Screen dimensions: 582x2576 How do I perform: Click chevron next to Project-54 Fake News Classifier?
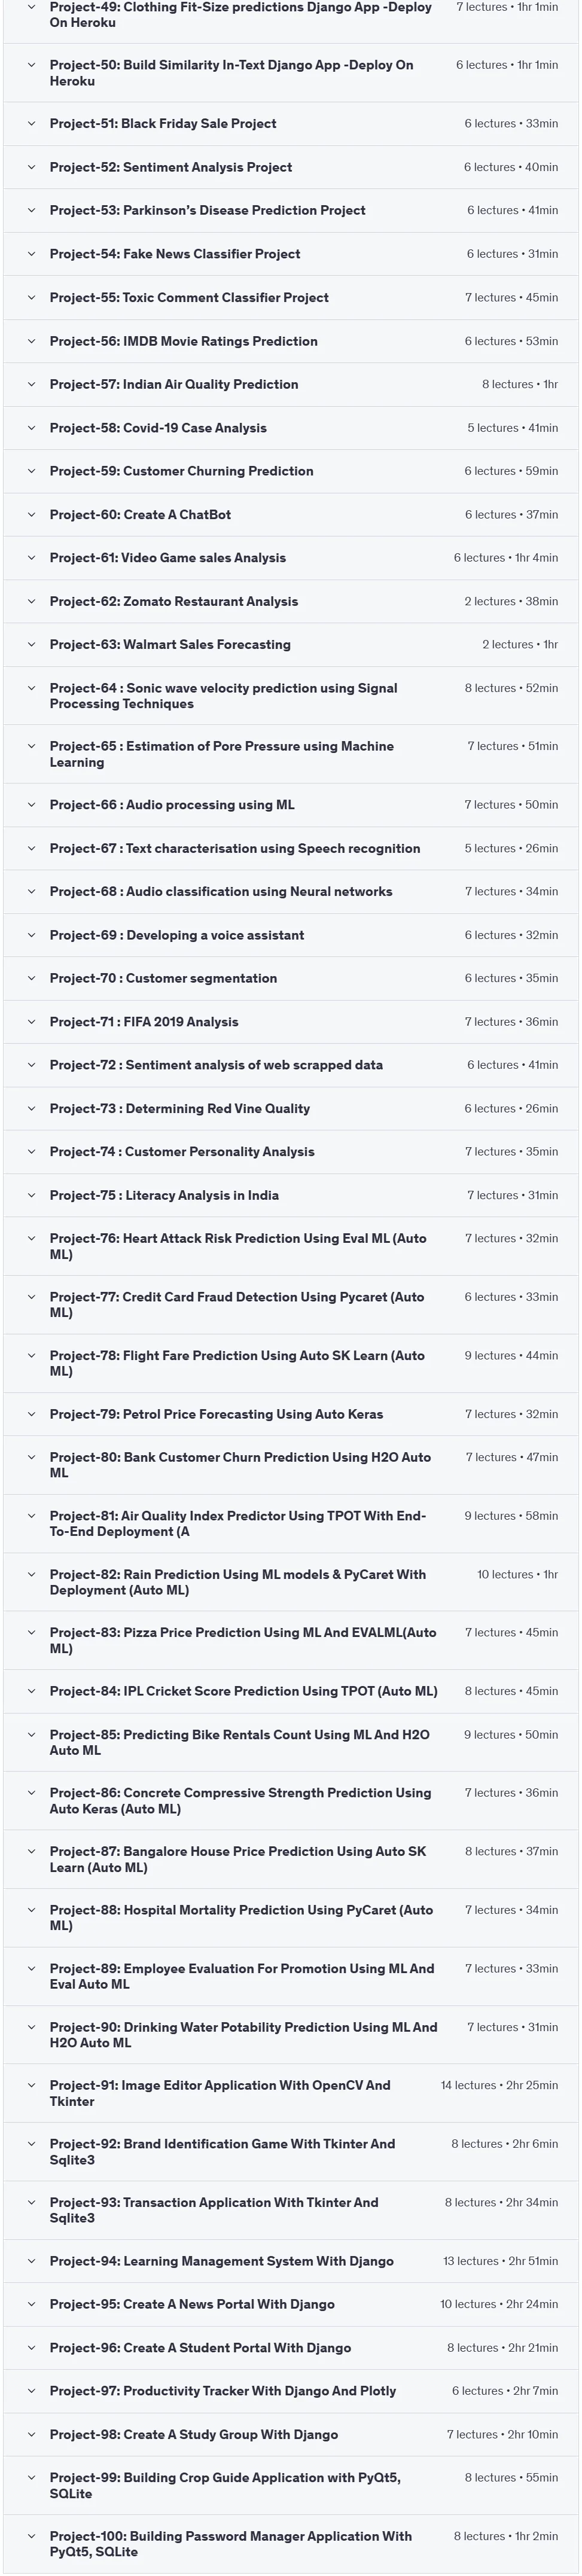[31, 254]
